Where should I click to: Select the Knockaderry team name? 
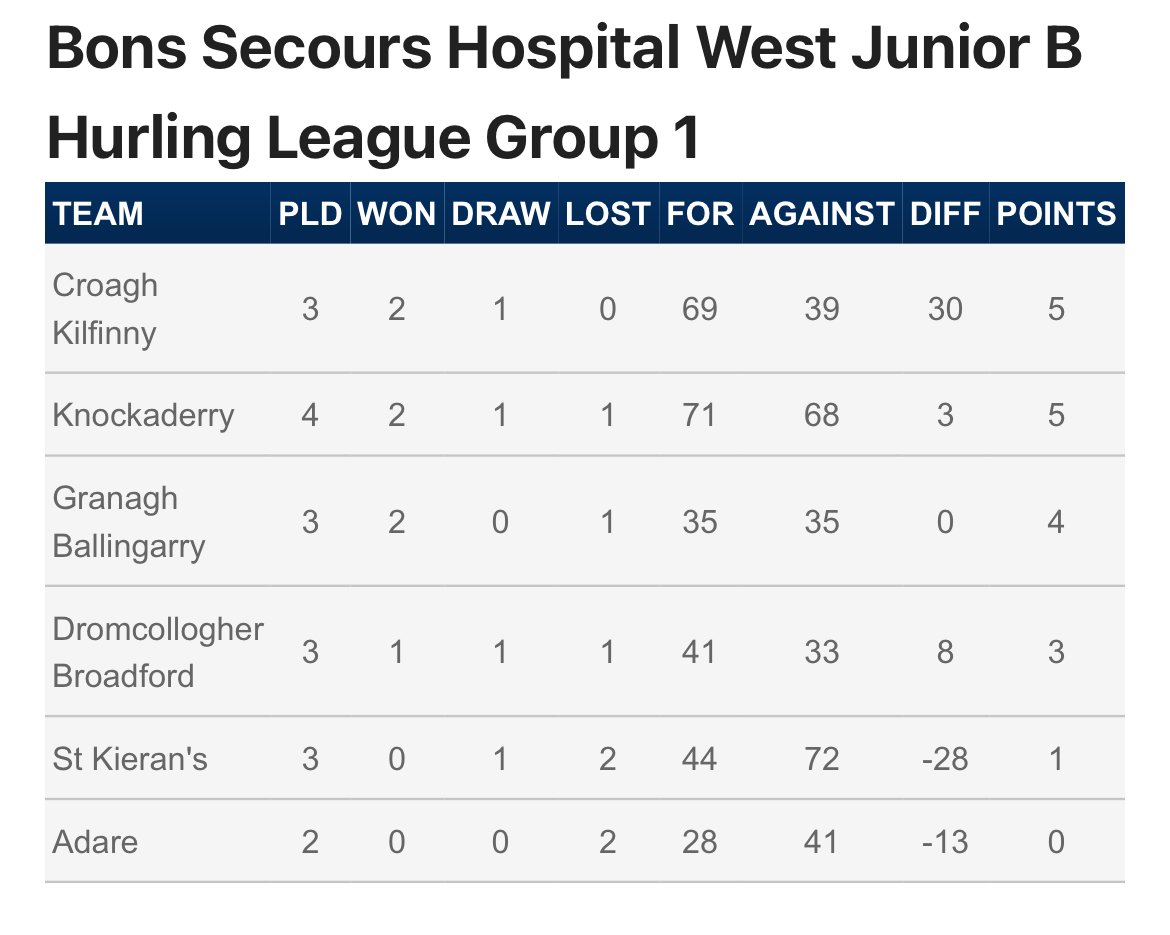(143, 415)
